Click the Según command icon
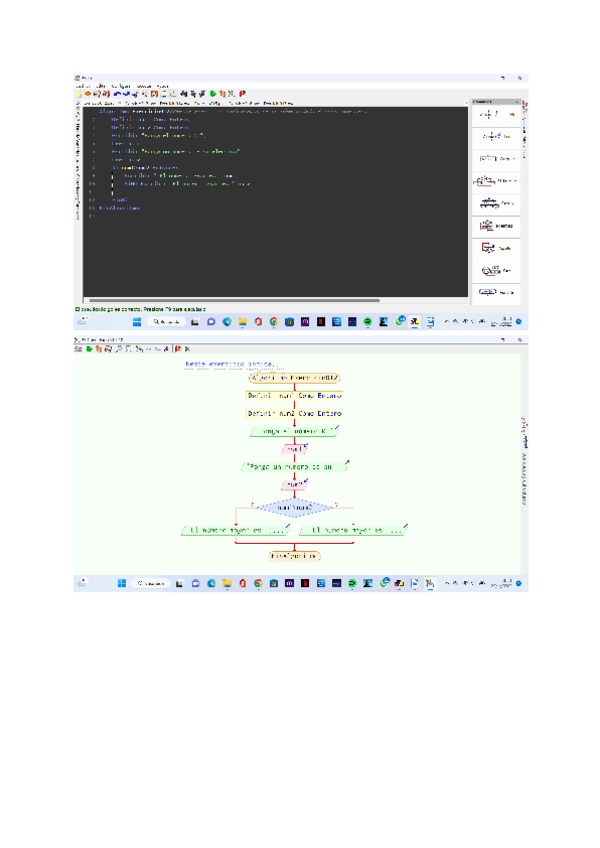Viewport: 600px width, 848px height. [x=496, y=203]
